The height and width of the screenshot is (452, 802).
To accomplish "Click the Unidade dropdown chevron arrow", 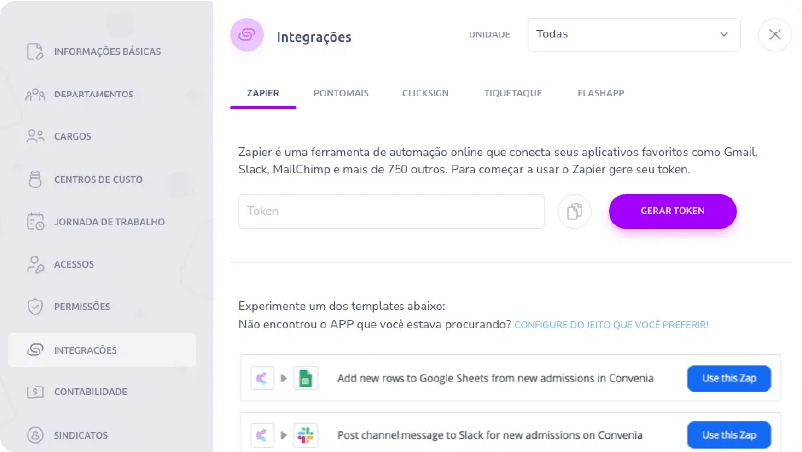I will tap(724, 34).
